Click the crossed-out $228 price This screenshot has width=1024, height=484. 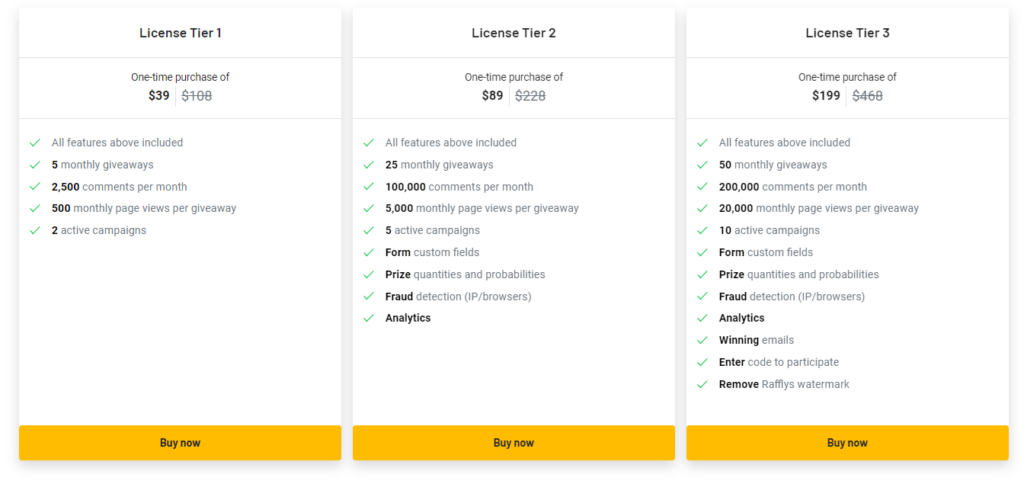530,96
